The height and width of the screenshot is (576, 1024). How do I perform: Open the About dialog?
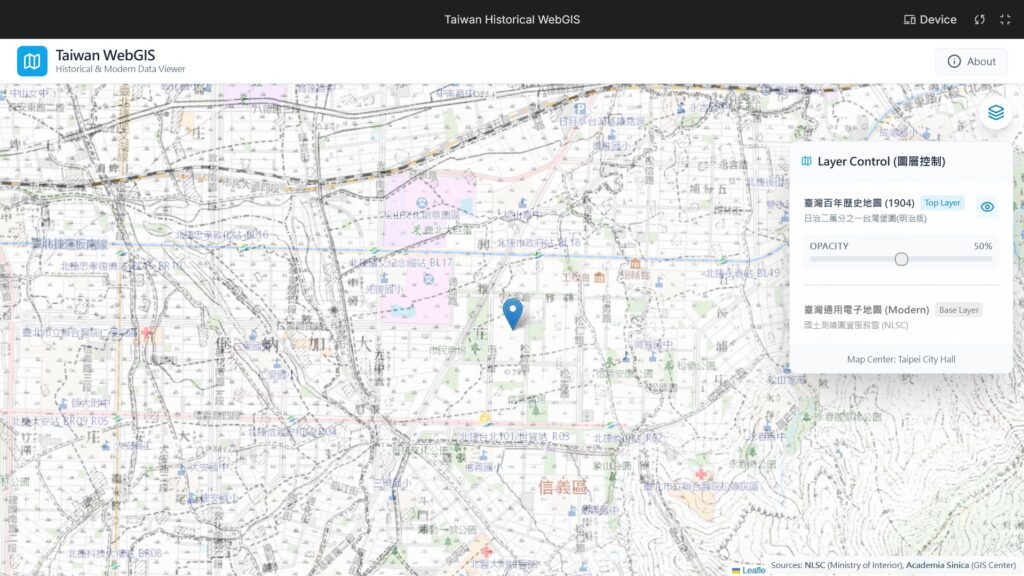[x=971, y=61]
